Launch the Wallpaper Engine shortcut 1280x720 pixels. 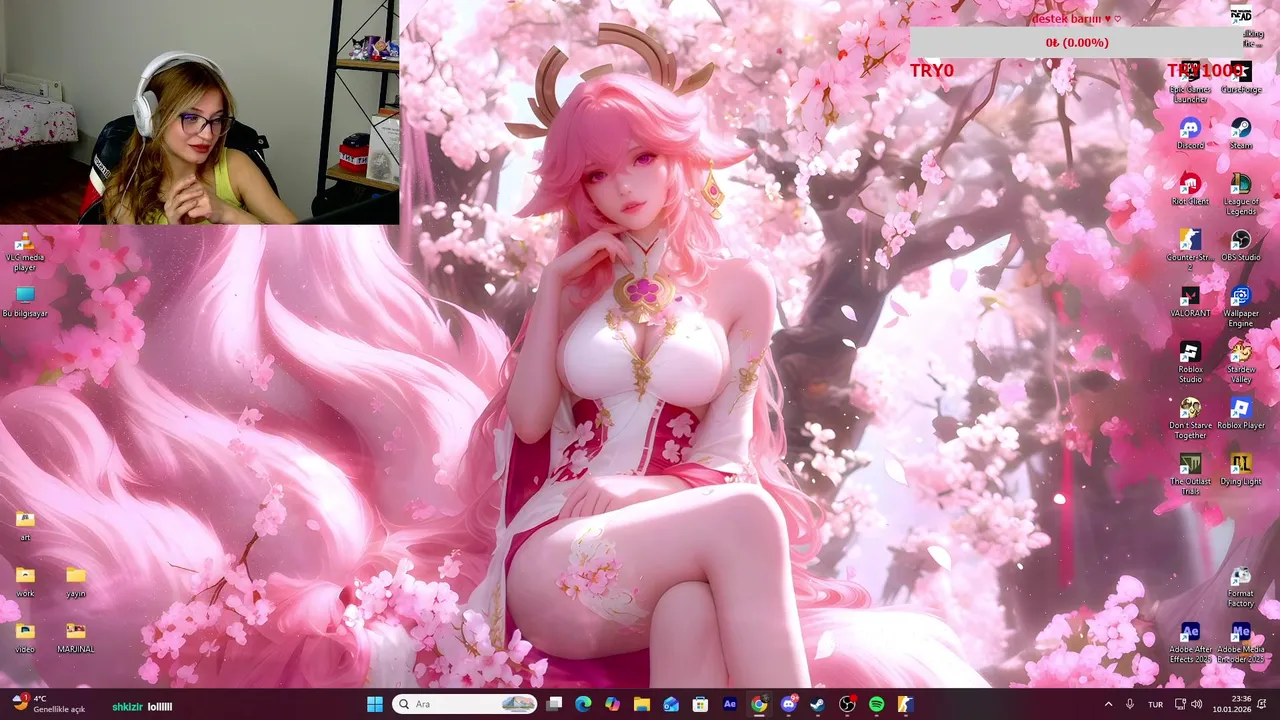pos(1241,306)
